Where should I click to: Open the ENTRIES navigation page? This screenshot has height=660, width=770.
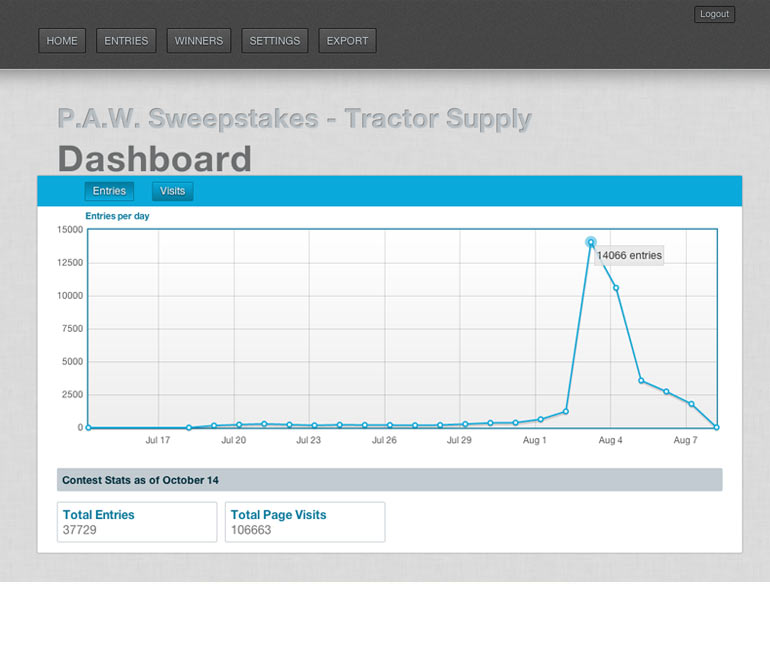point(126,41)
